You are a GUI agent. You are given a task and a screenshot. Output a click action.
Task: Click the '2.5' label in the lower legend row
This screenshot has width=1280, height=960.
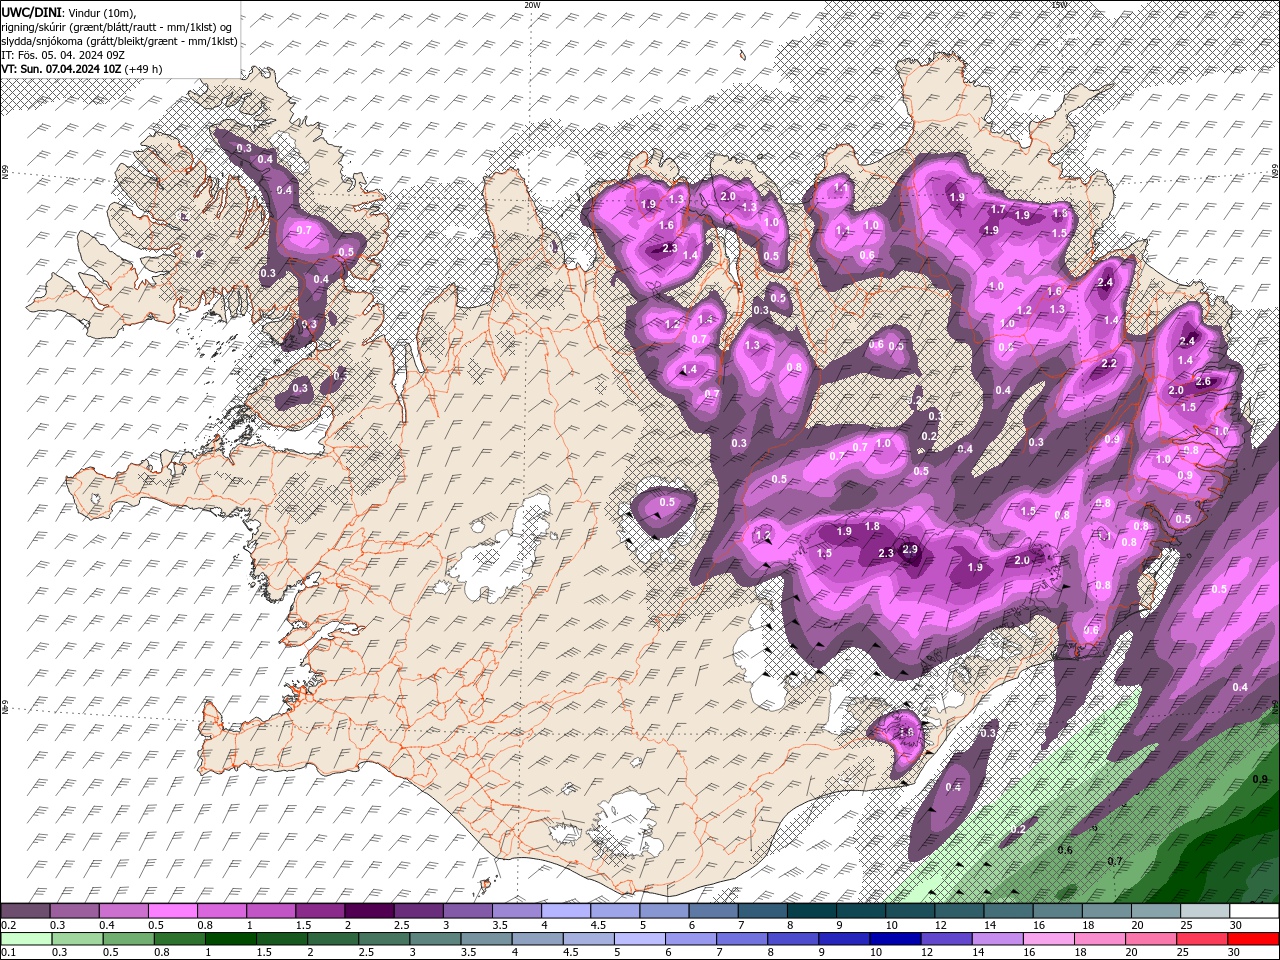pos(368,954)
